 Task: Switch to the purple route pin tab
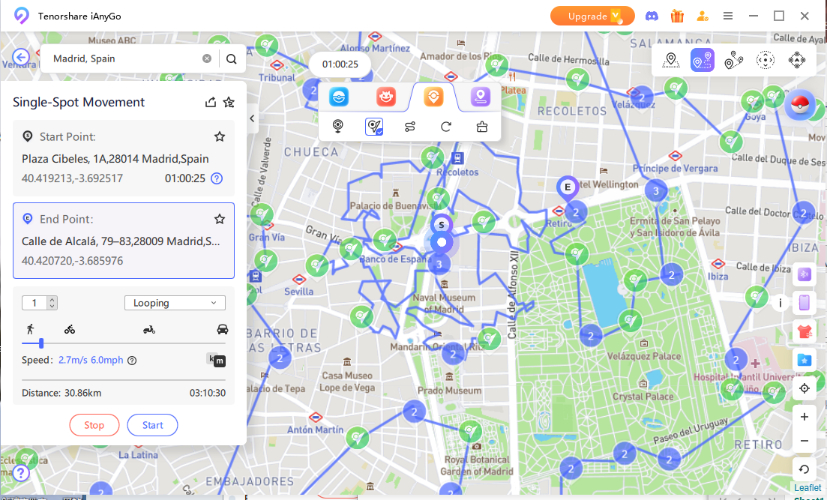(x=480, y=97)
